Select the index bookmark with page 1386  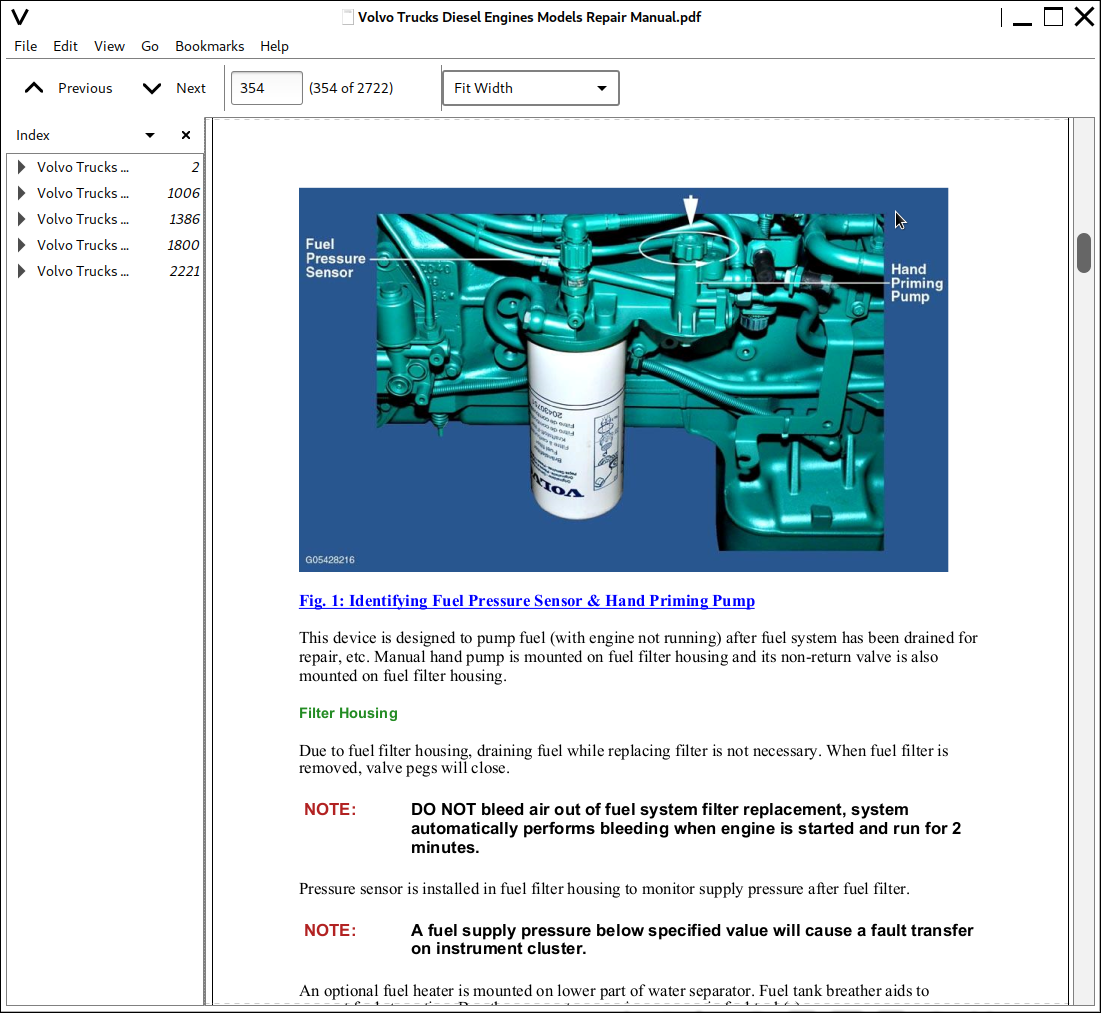point(107,219)
